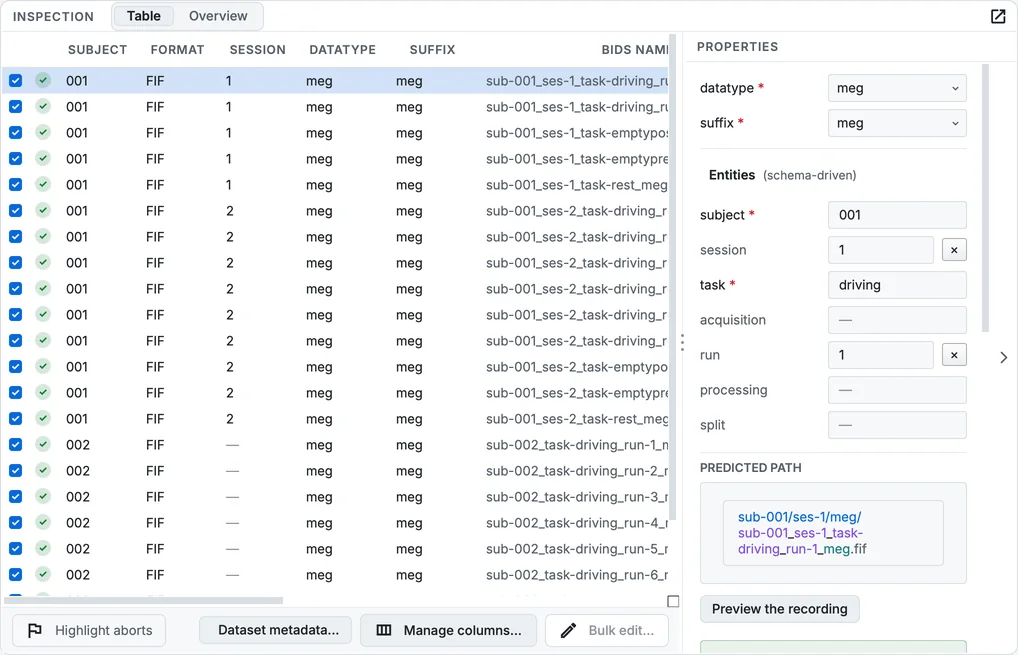Uncheck the sub-002_task-driving_run-4 row checkbox

pyautogui.click(x=16, y=522)
